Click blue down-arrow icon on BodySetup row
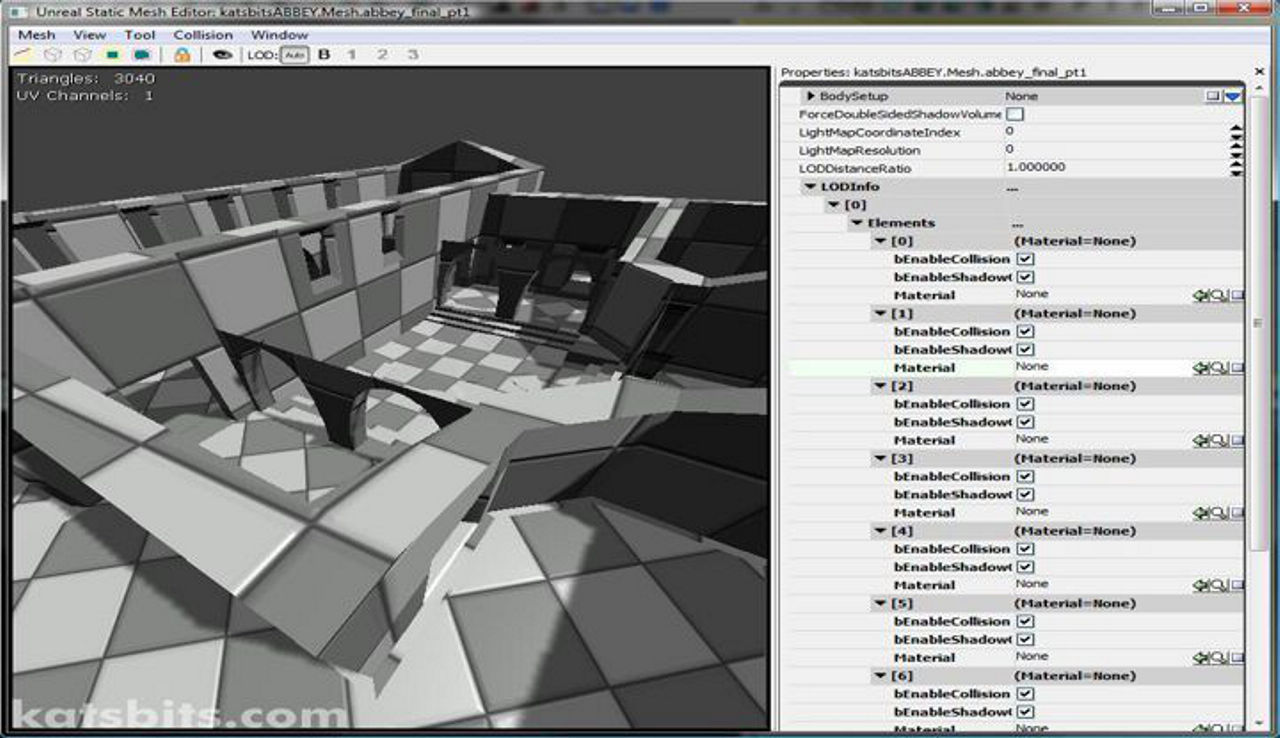Image resolution: width=1280 pixels, height=738 pixels. coord(1233,97)
